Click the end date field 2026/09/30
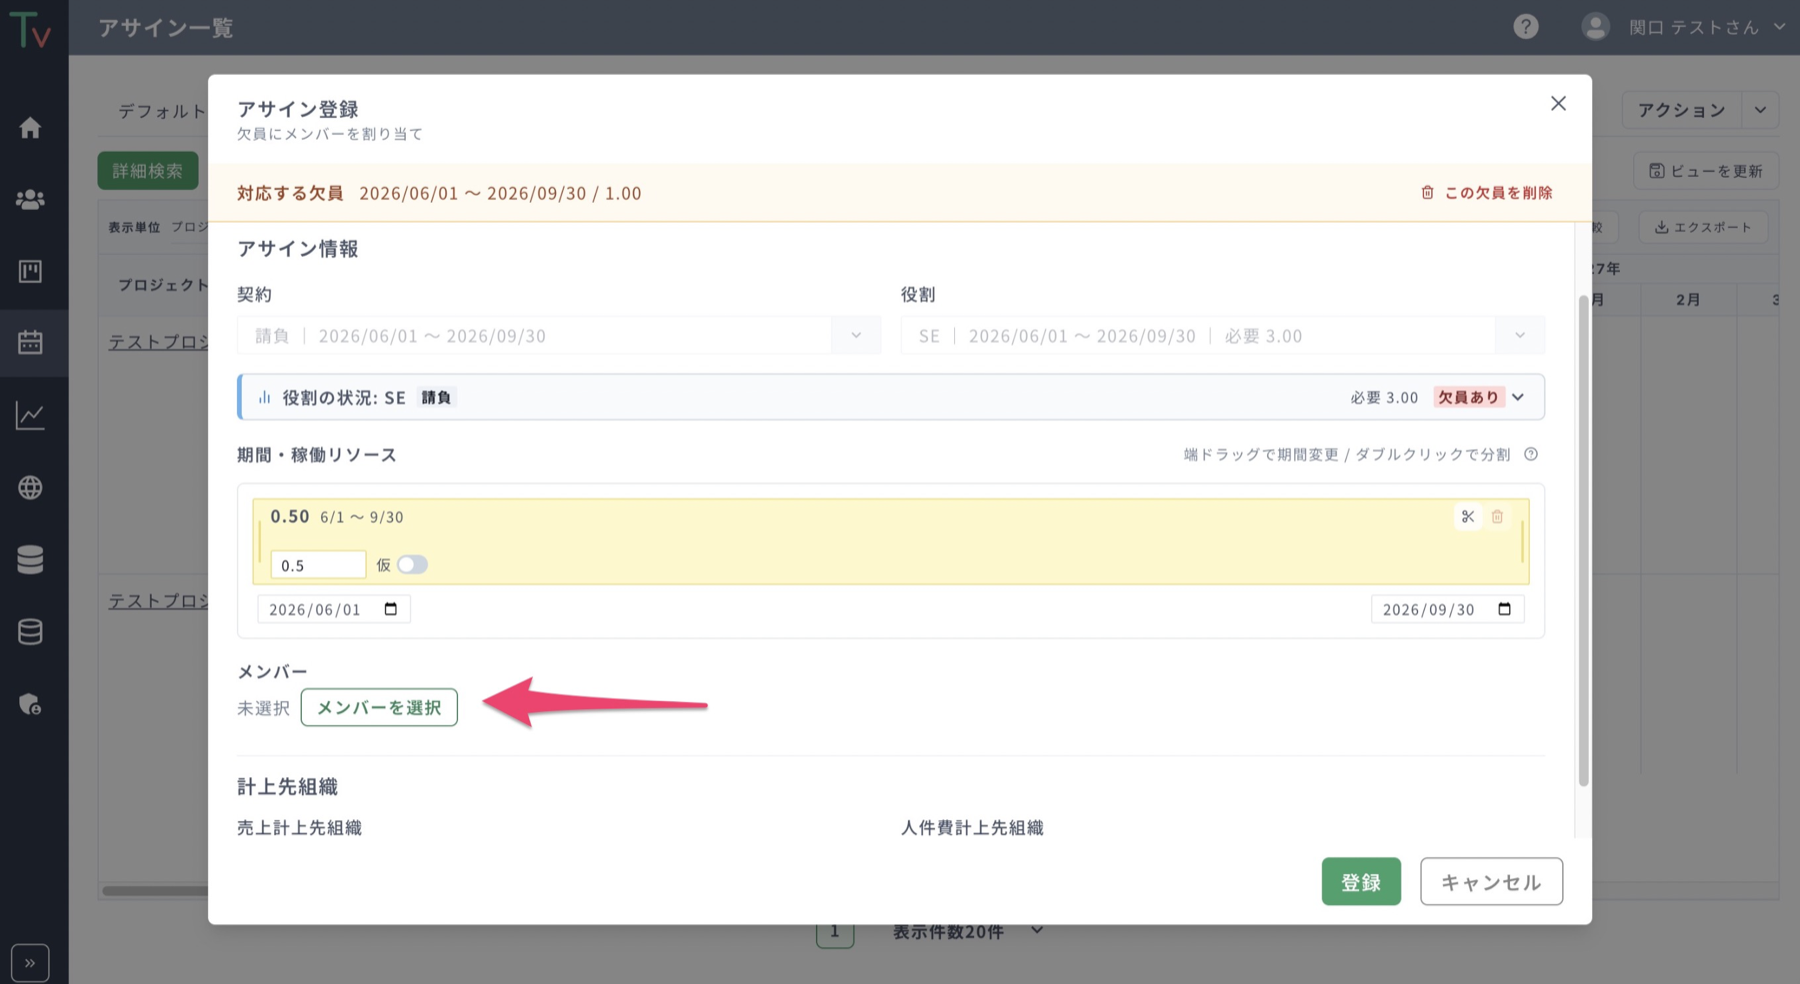 [x=1448, y=610]
